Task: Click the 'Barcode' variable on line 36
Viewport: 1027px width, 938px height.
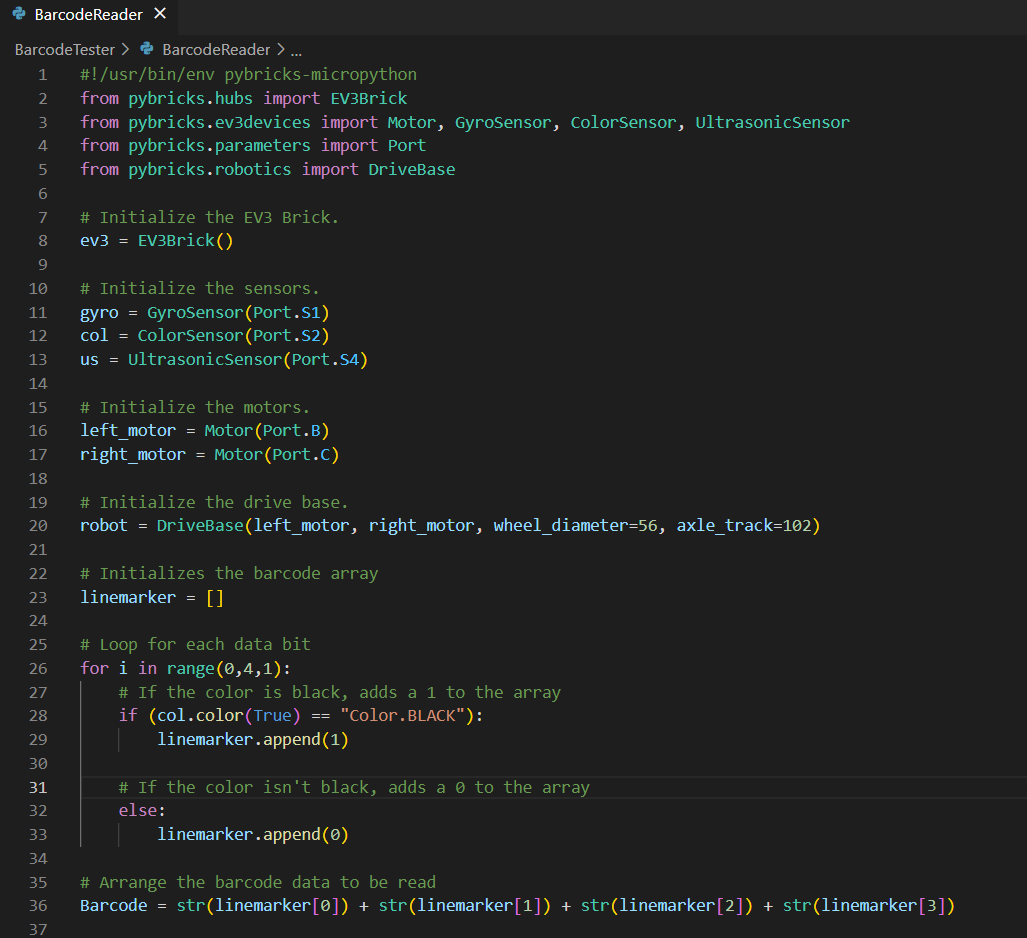Action: (114, 906)
